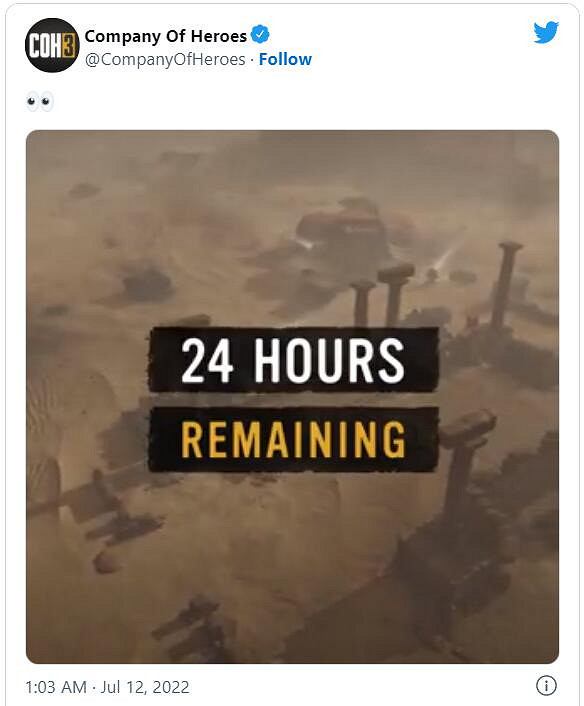
Task: Click the Jul 12, 2022 date
Action: pos(145,687)
